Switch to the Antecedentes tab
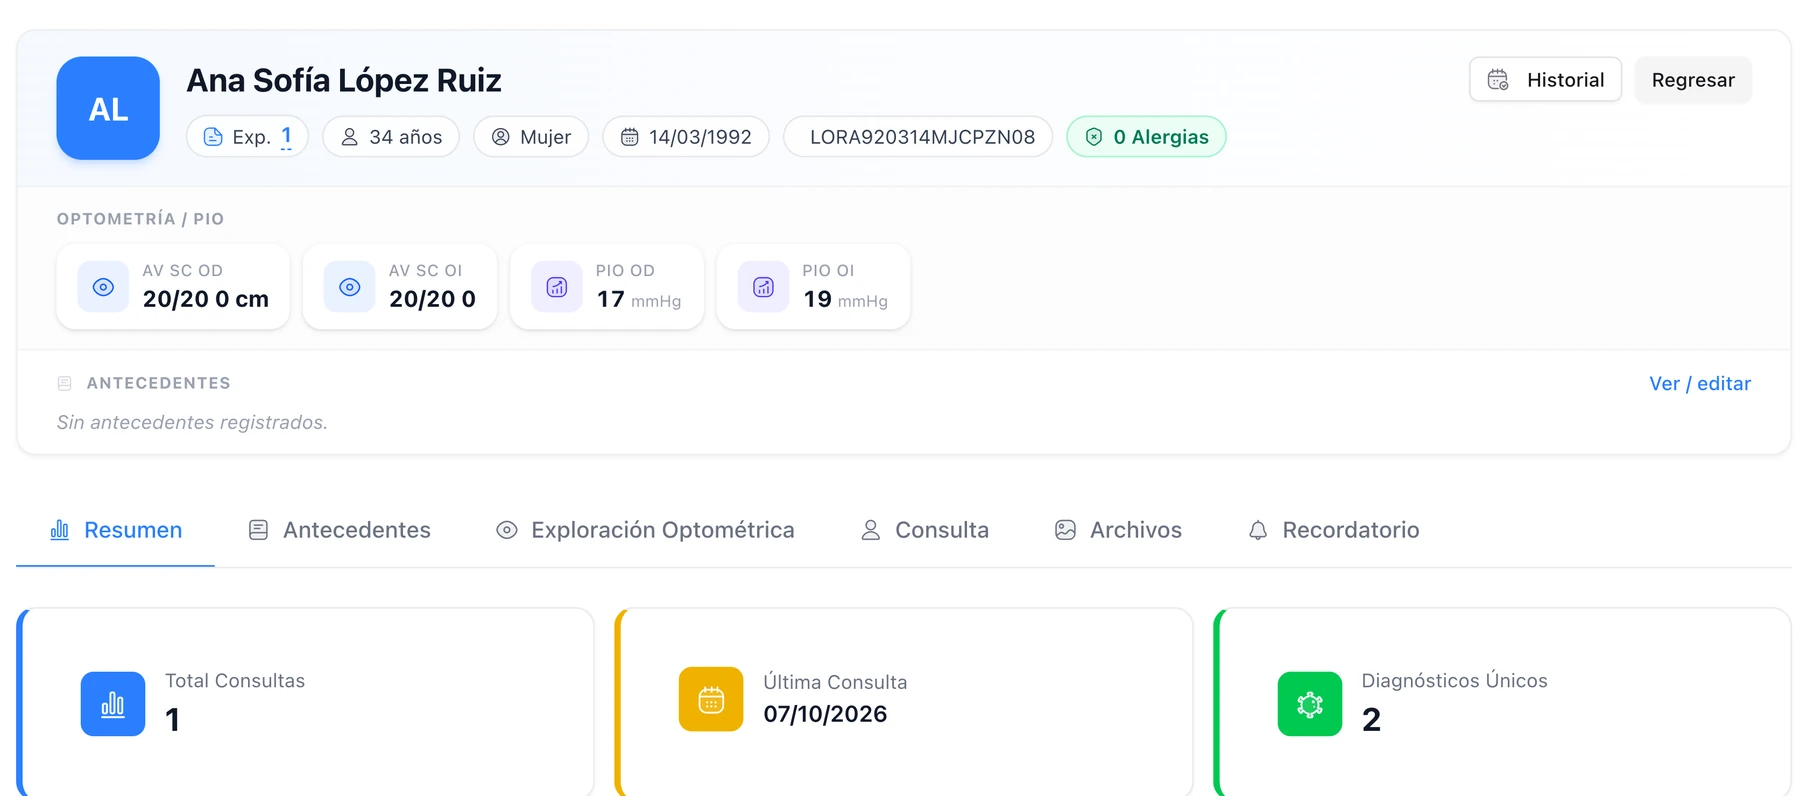The height and width of the screenshot is (796, 1800). [x=339, y=530]
